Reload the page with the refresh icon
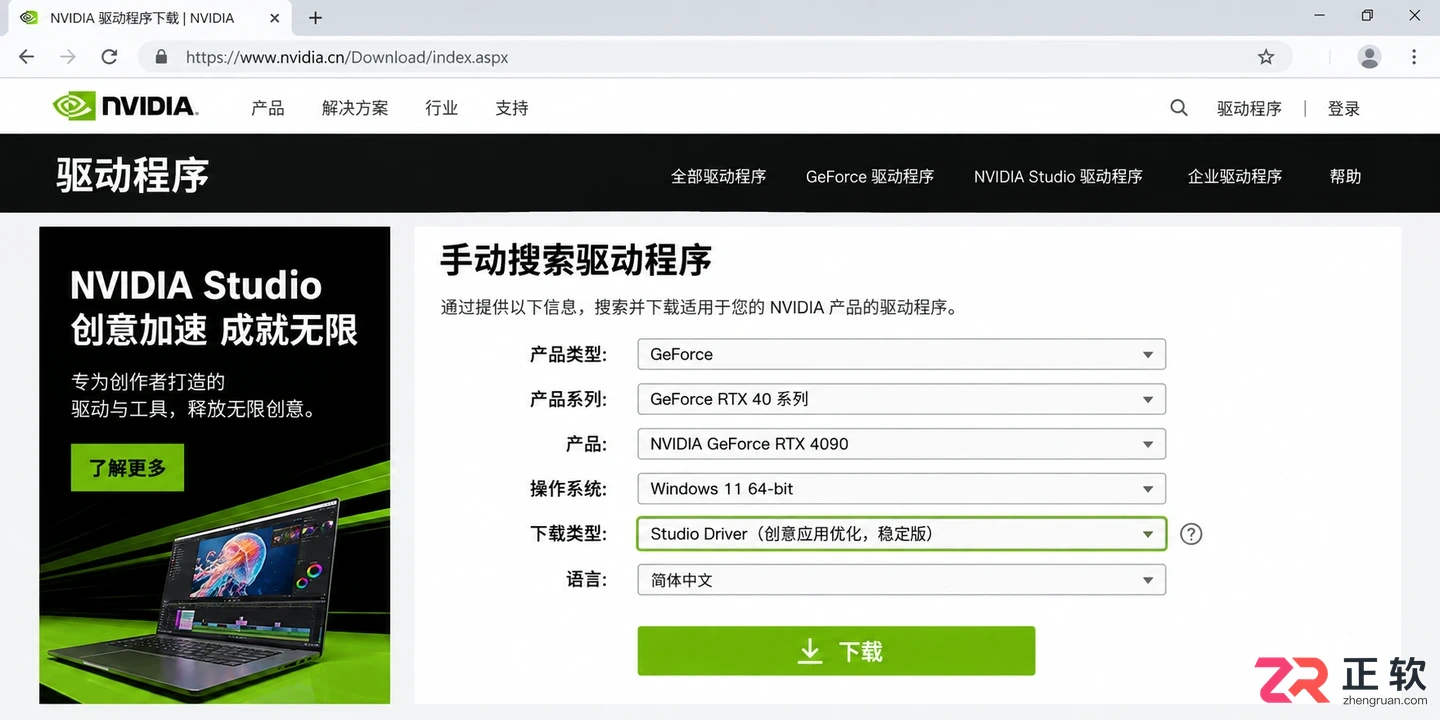The width and height of the screenshot is (1440, 720). click(109, 57)
